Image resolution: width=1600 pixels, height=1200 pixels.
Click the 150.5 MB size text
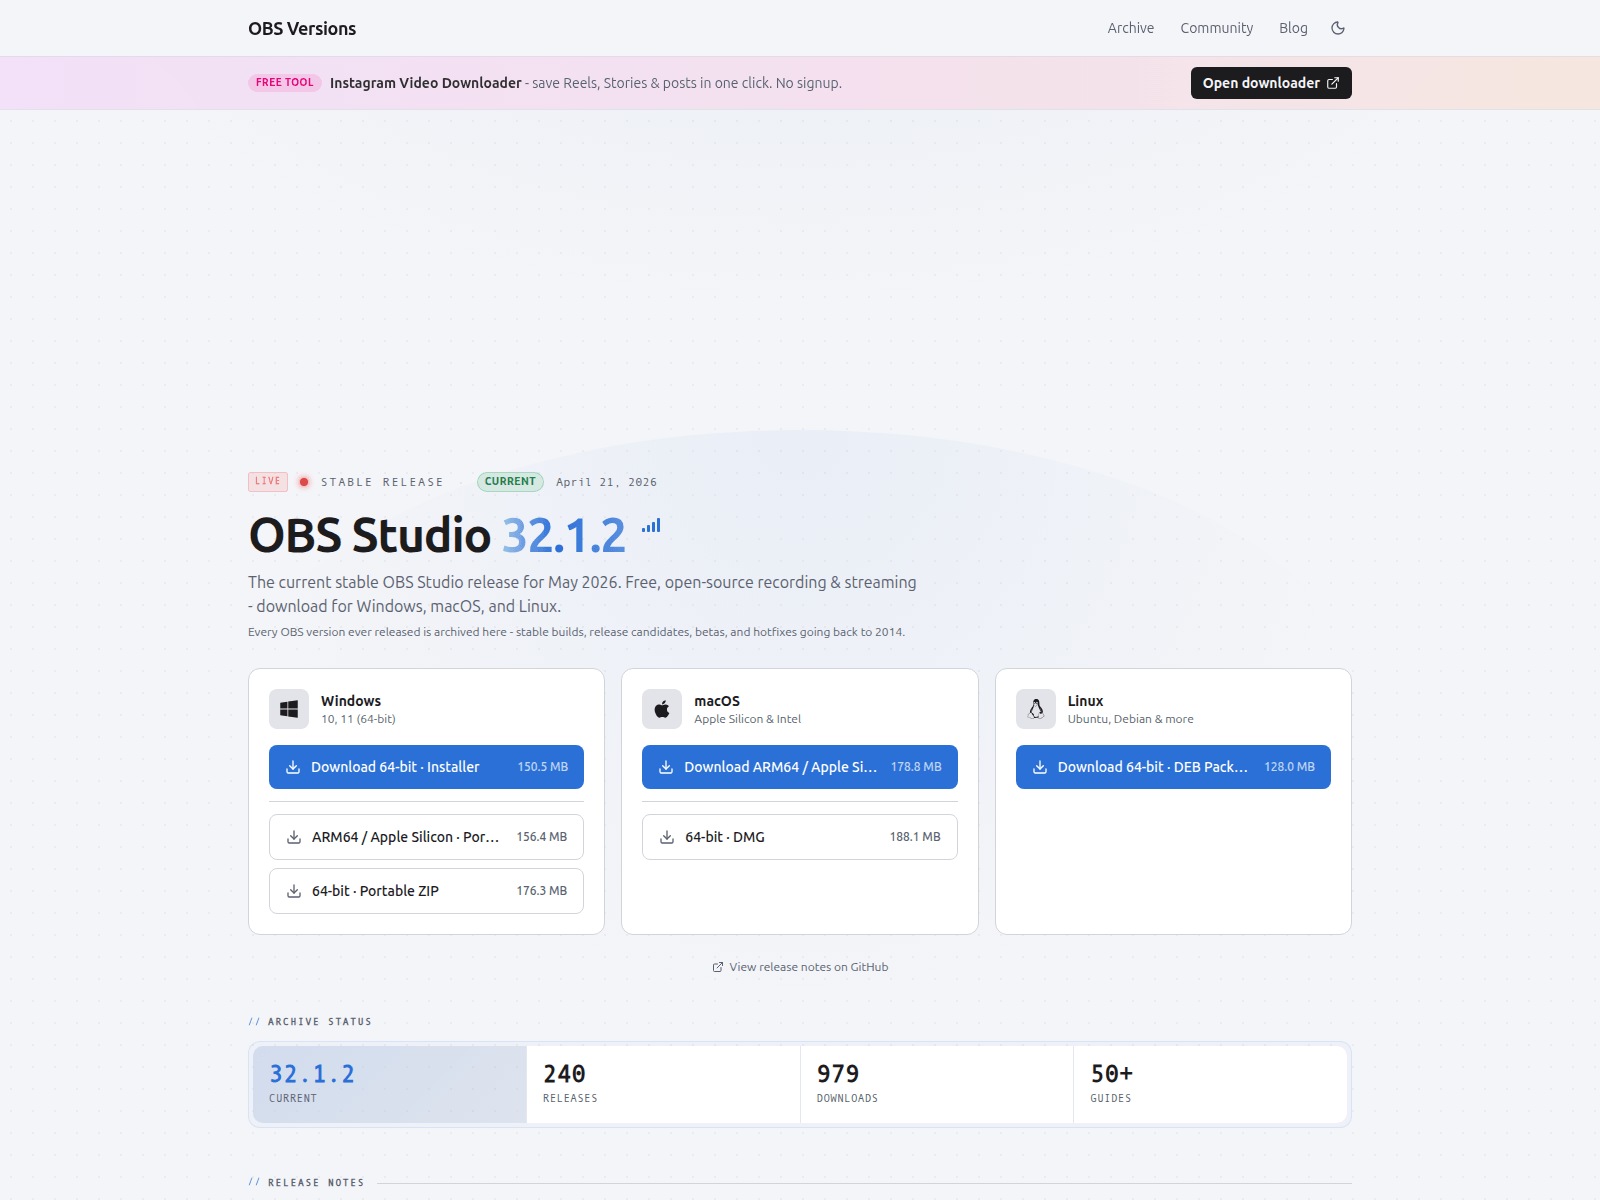pyautogui.click(x=543, y=767)
